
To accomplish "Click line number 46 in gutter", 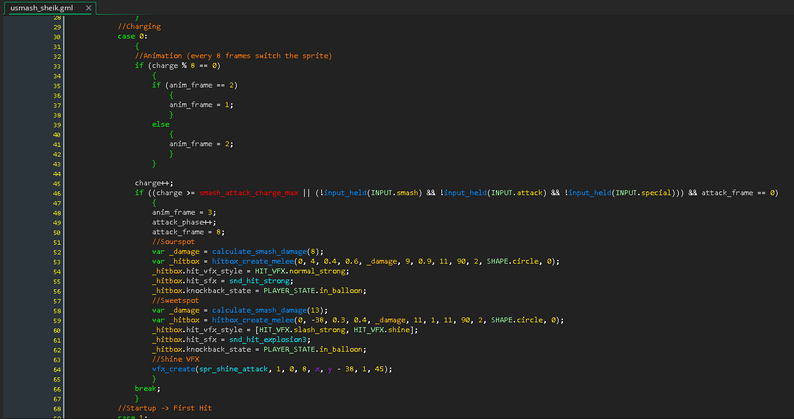I will tap(57, 193).
